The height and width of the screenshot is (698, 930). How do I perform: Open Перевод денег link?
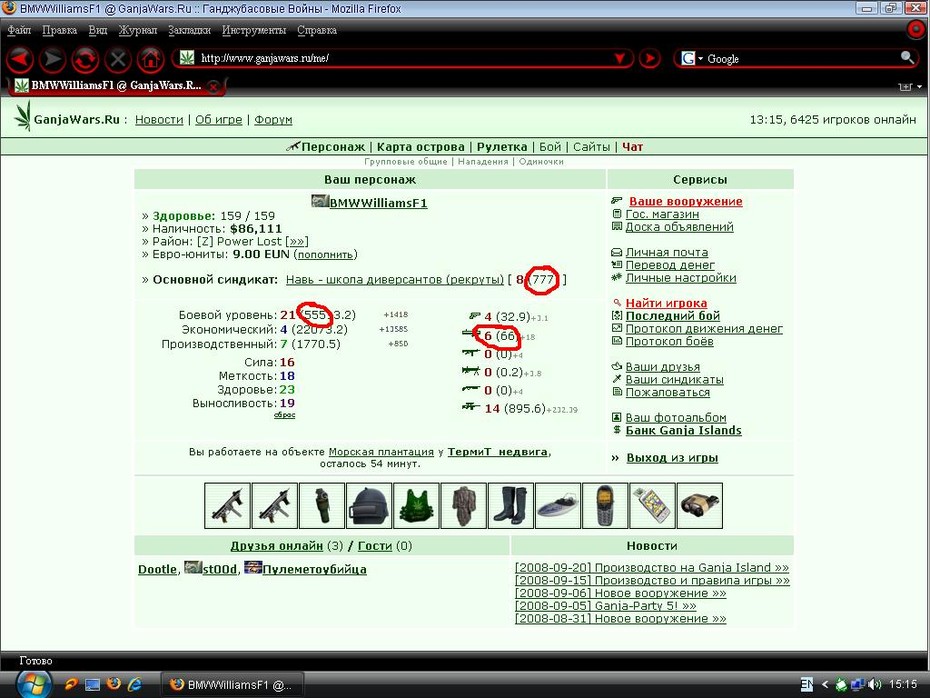(x=670, y=265)
